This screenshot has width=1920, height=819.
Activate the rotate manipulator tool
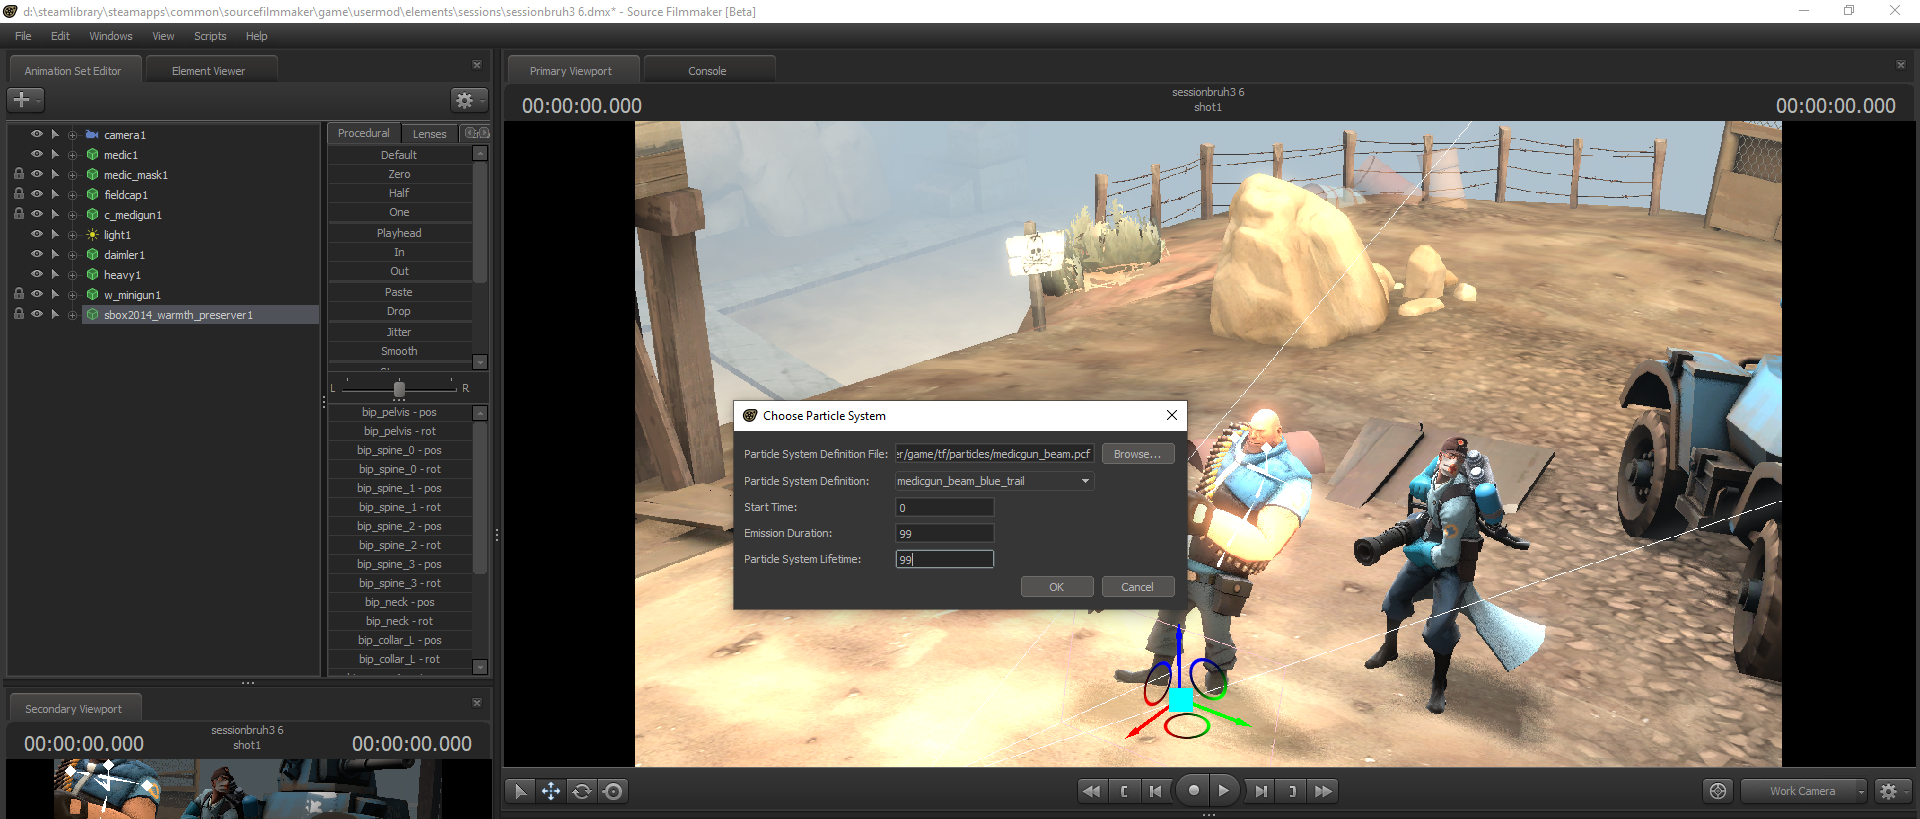582,791
